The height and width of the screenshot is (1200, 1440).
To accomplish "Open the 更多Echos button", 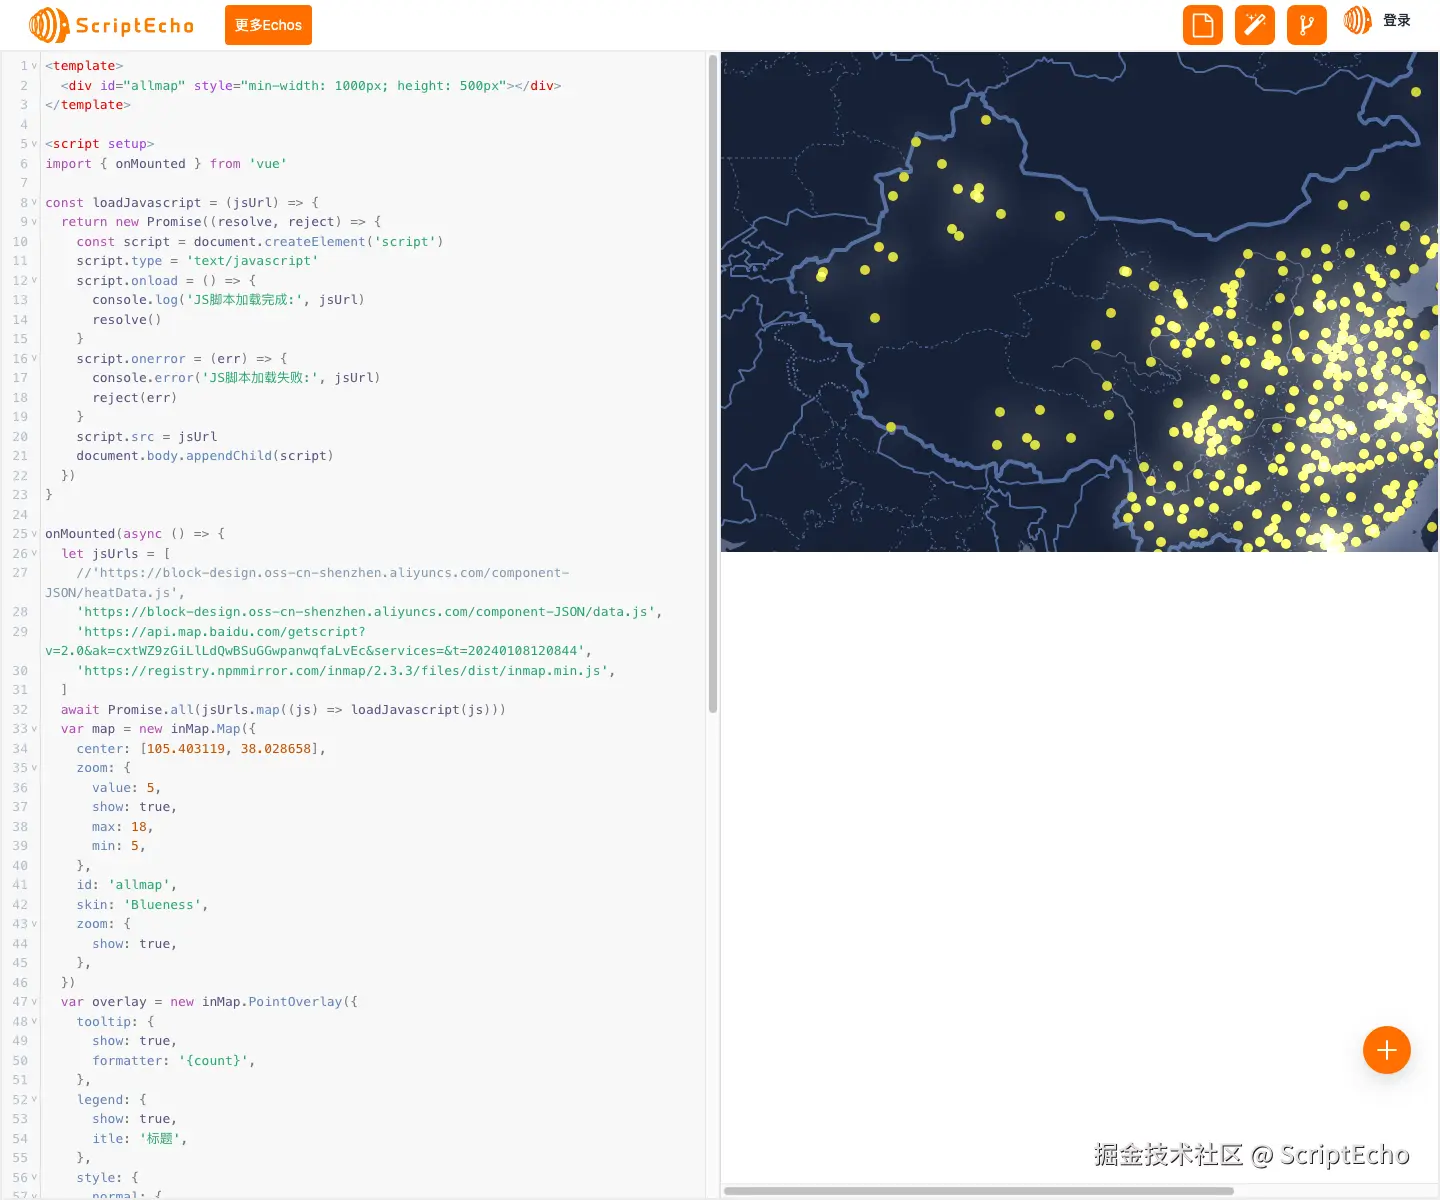I will [268, 25].
